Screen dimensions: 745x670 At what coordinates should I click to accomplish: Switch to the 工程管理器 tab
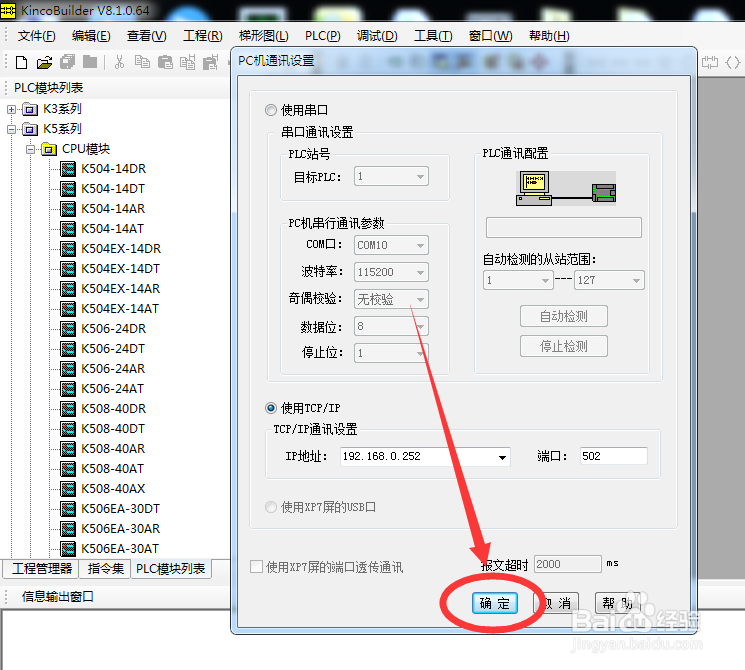[42, 569]
